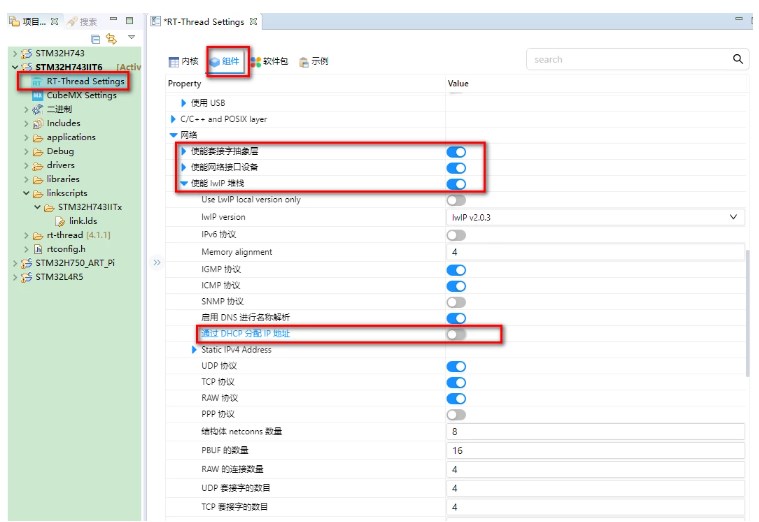Screen dimensions: 759x522
Task: Expand the 二进制 folder
Action: tap(26, 109)
